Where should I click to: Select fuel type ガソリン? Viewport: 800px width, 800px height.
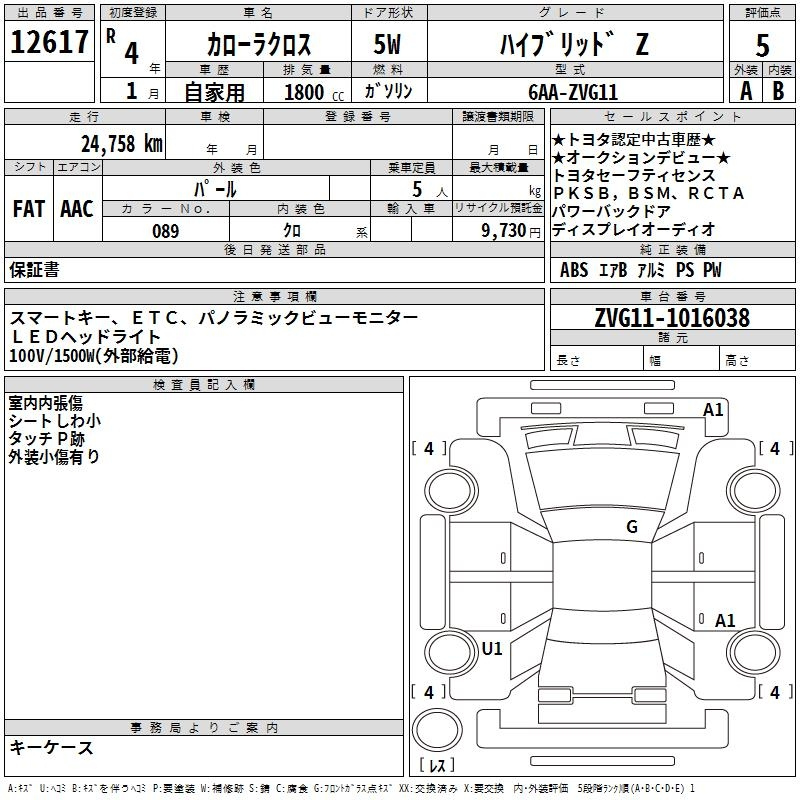(x=388, y=91)
